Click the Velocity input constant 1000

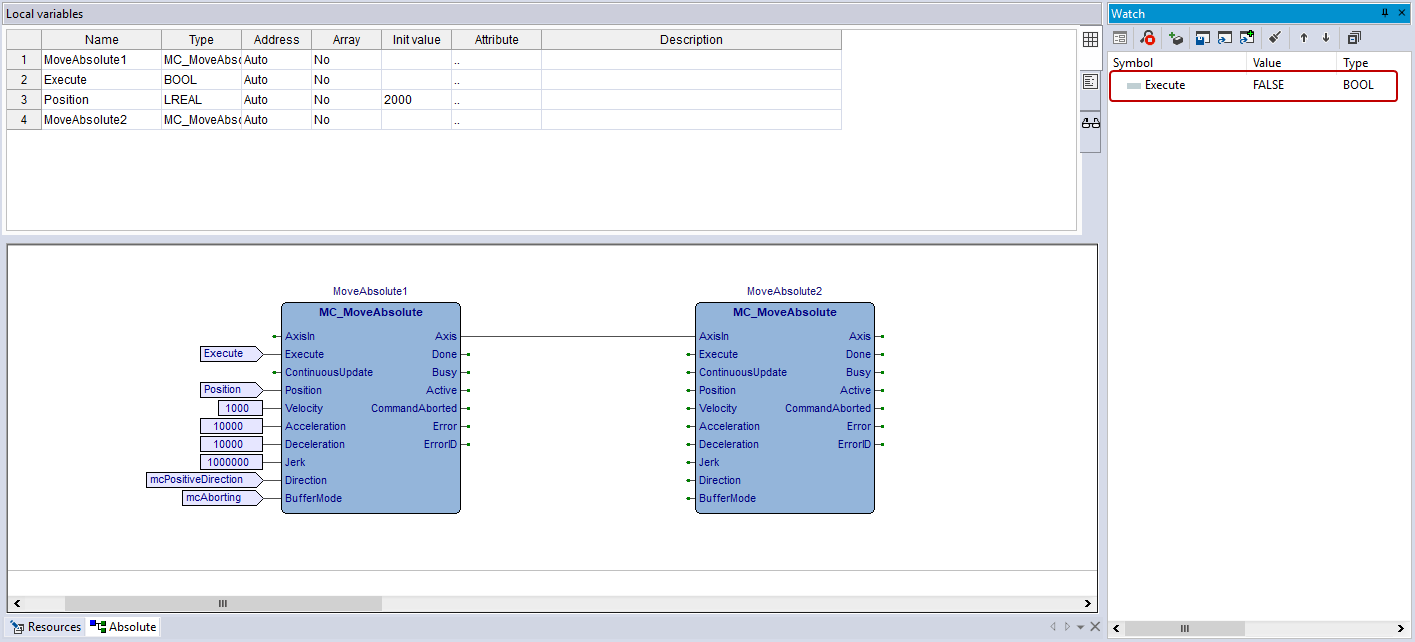pyautogui.click(x=240, y=408)
